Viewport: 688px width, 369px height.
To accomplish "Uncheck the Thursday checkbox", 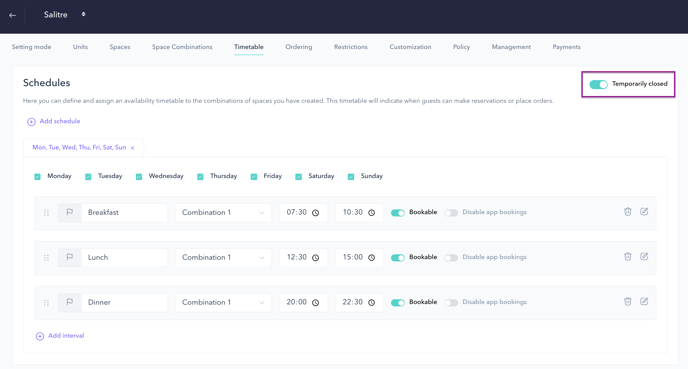I will (x=200, y=176).
